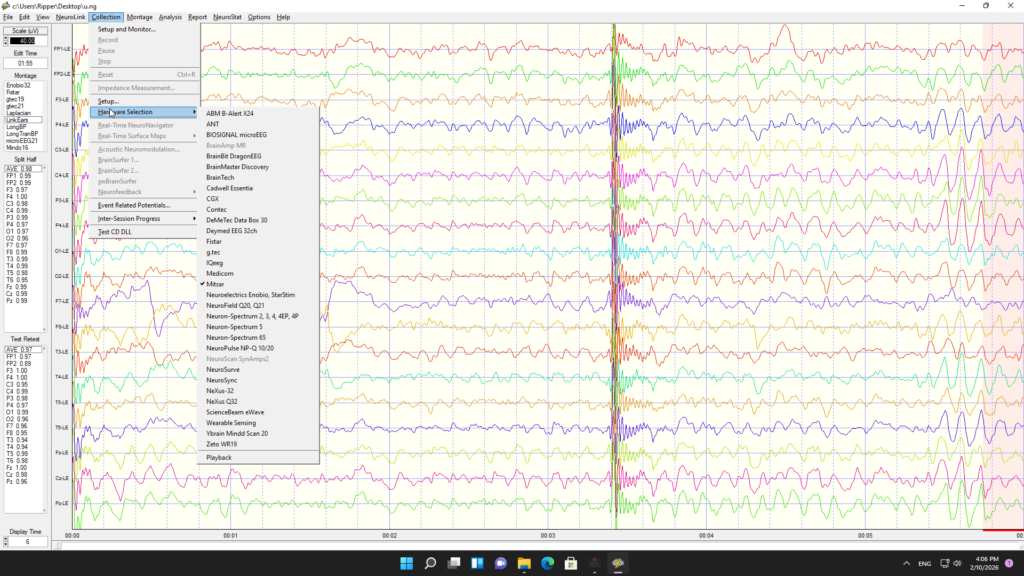Click the Windows Start button
This screenshot has width=1024, height=576.
pos(406,563)
